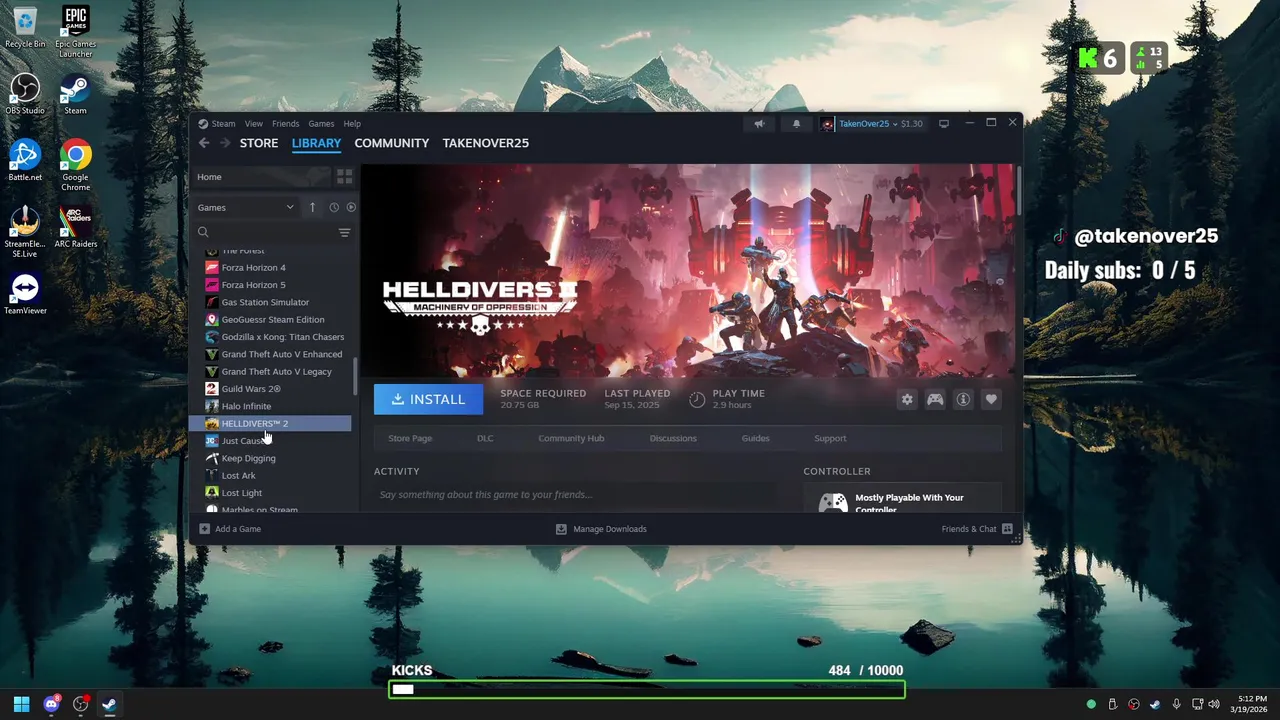Open controller layout gamepad icon
Screen dimensions: 1280x720
[935, 399]
